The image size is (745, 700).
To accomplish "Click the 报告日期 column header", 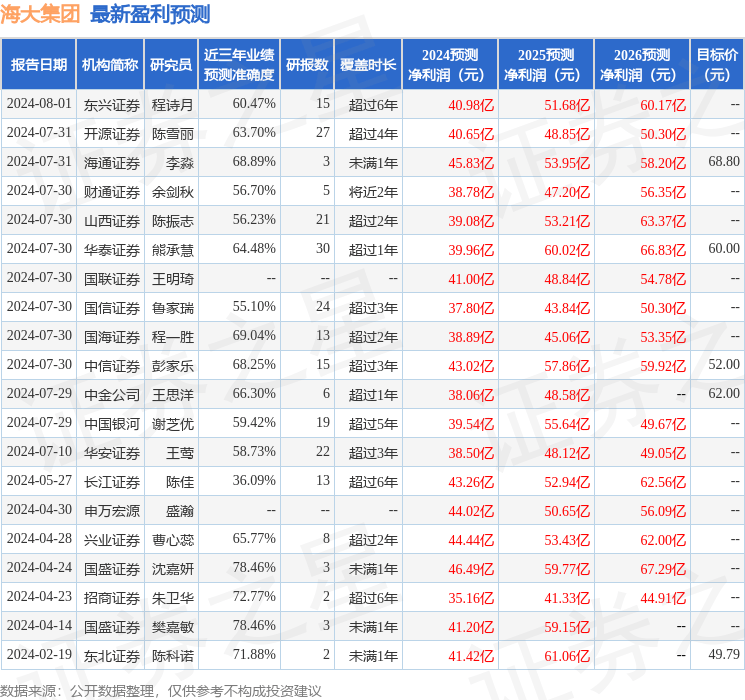I will (x=38, y=65).
